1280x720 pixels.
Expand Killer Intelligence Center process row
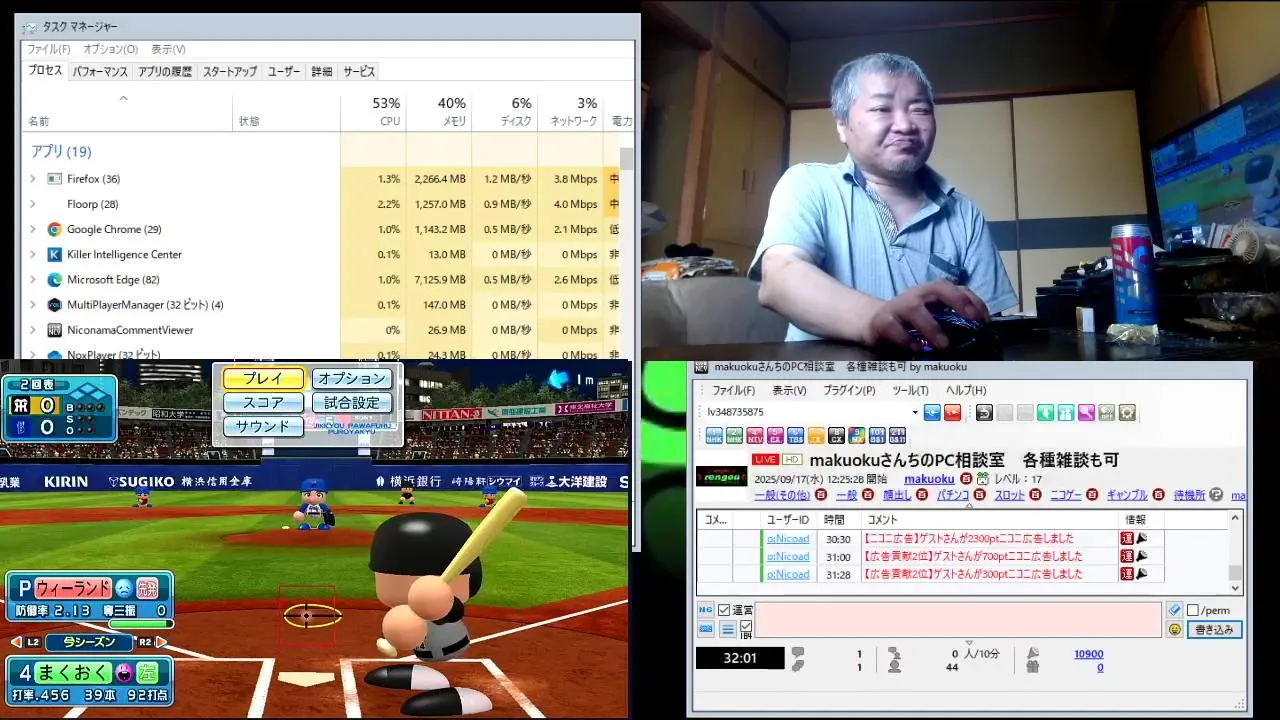tap(32, 254)
